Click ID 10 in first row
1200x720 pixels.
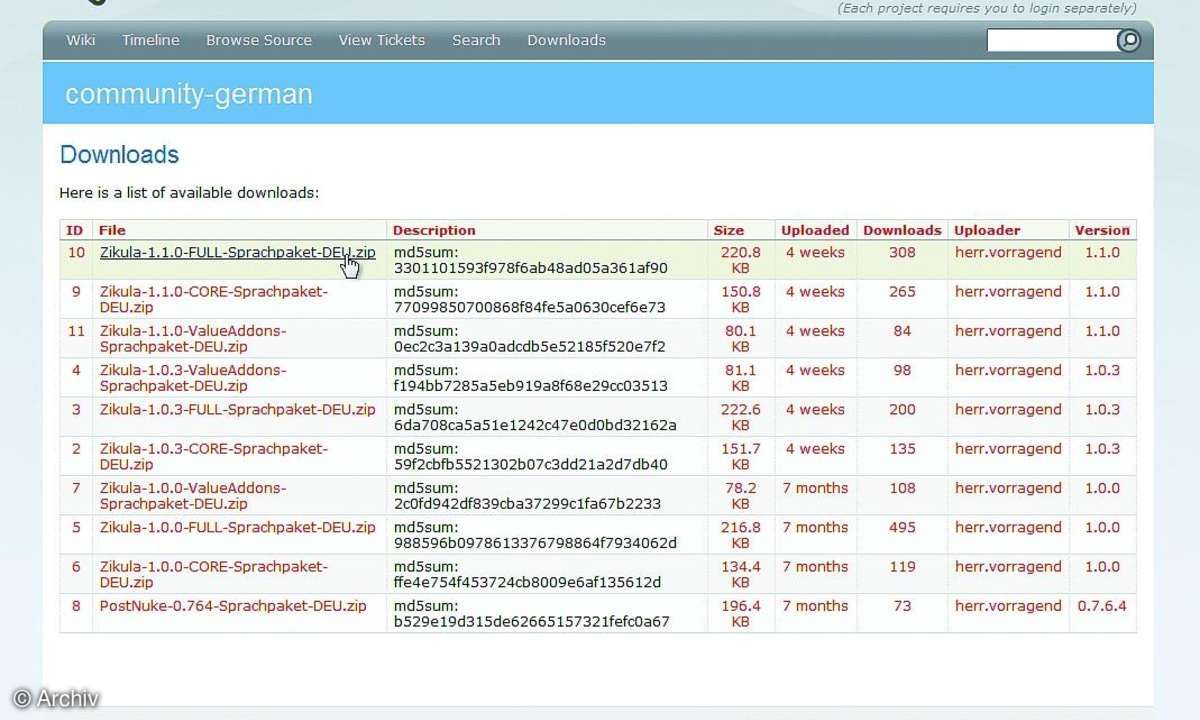point(76,253)
